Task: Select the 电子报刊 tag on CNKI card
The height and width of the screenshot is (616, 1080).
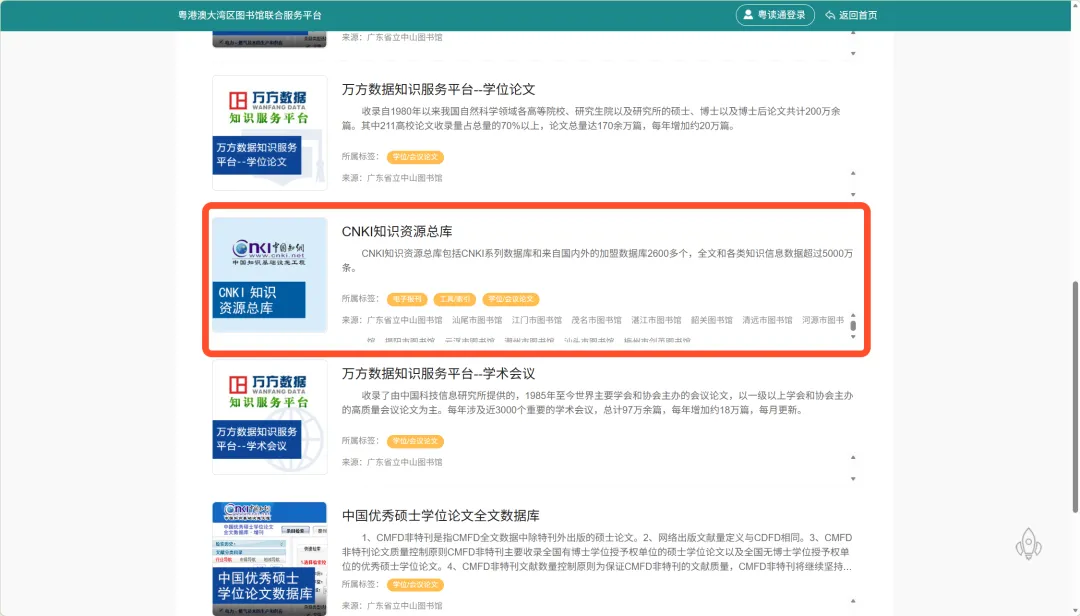Action: pos(407,299)
